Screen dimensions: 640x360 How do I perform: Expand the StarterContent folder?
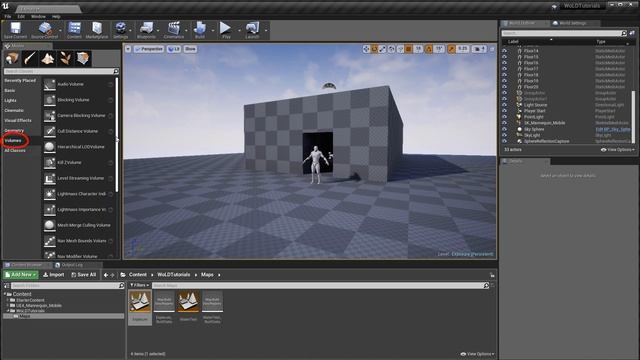point(7,300)
